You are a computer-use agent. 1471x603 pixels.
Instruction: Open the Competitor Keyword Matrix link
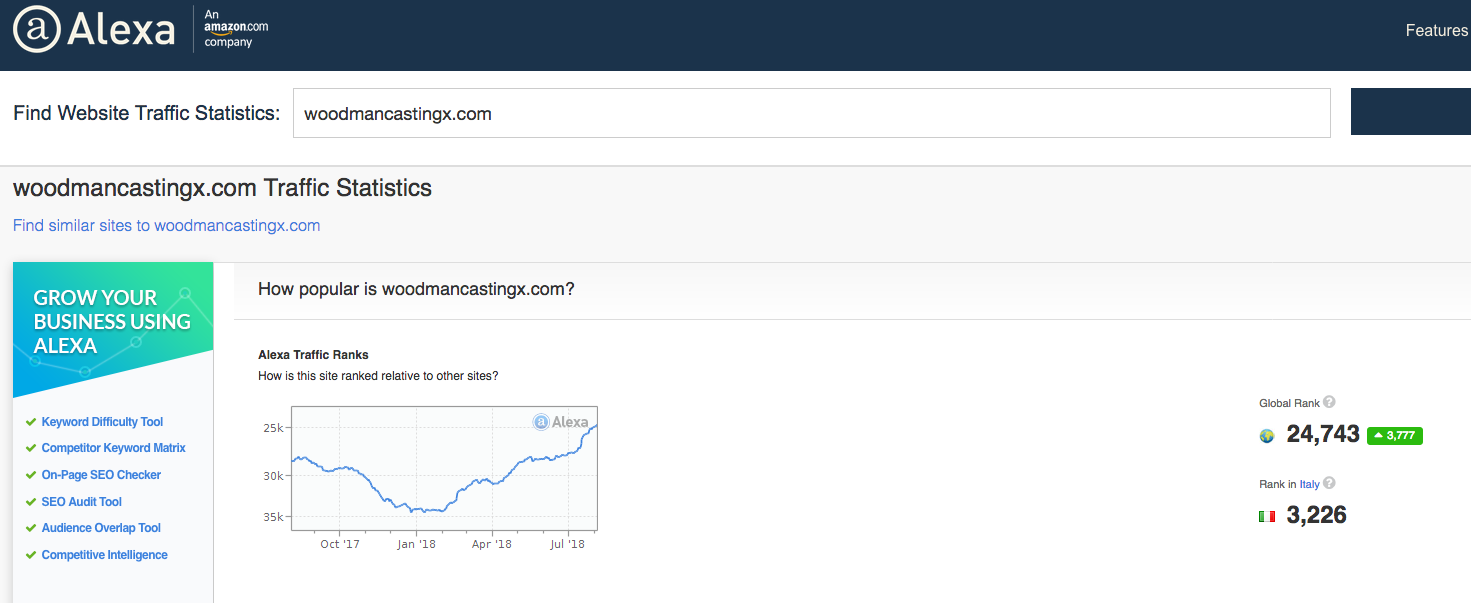coord(113,448)
